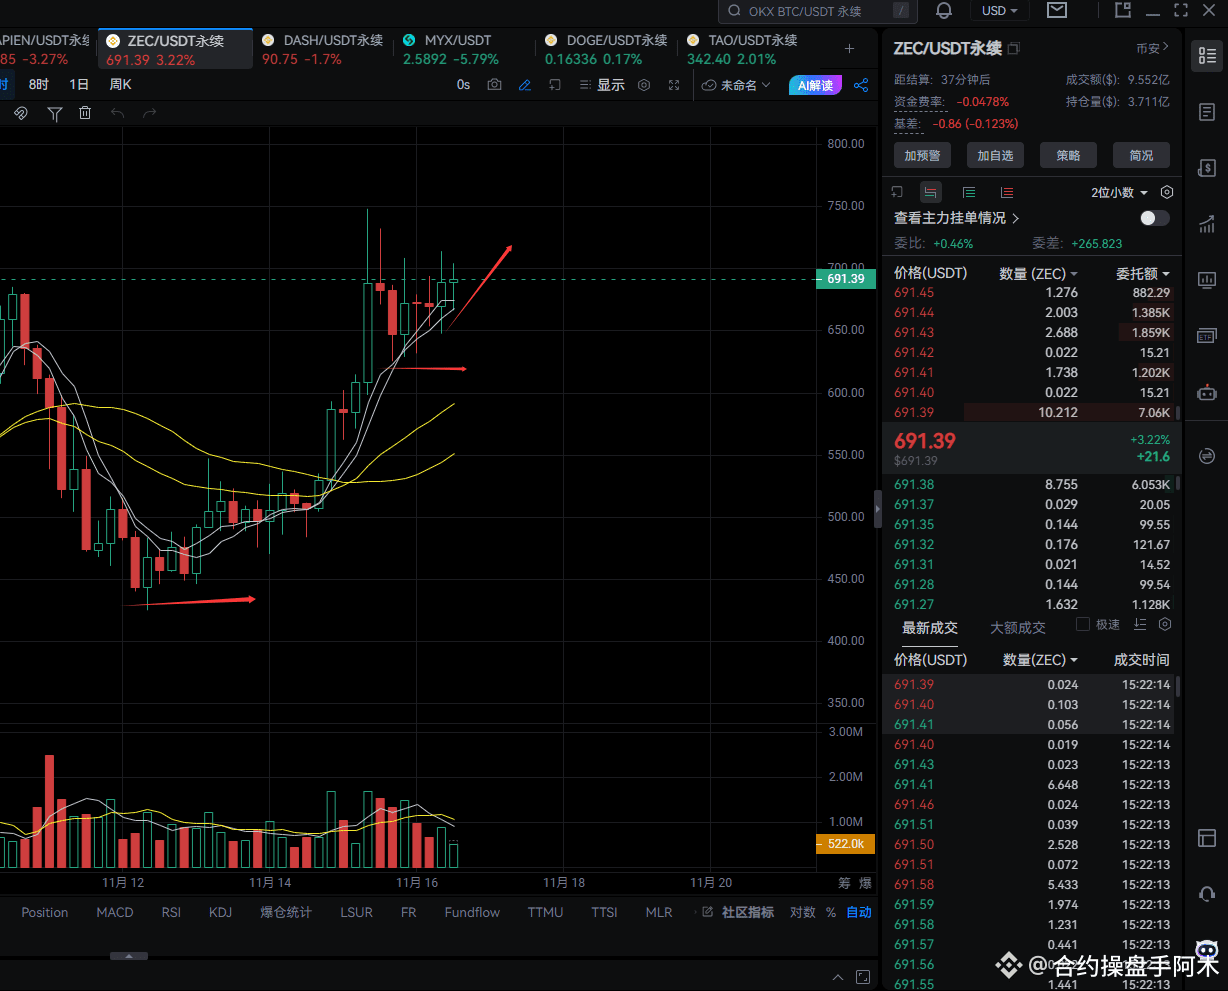
Task: Open the layout panel sidebar icon
Action: coord(1207,837)
